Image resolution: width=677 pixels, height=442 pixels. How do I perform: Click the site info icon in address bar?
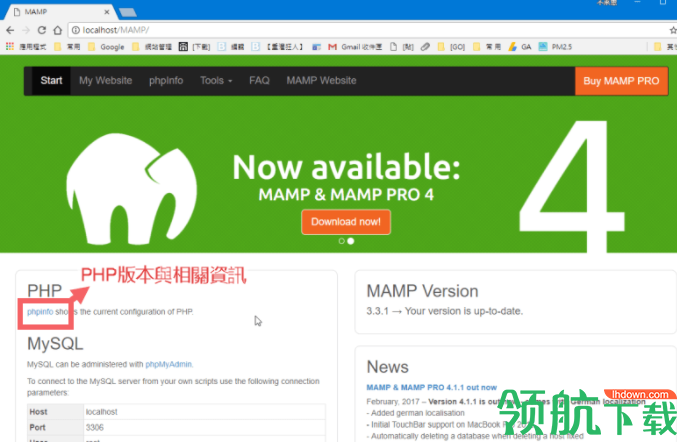76,30
